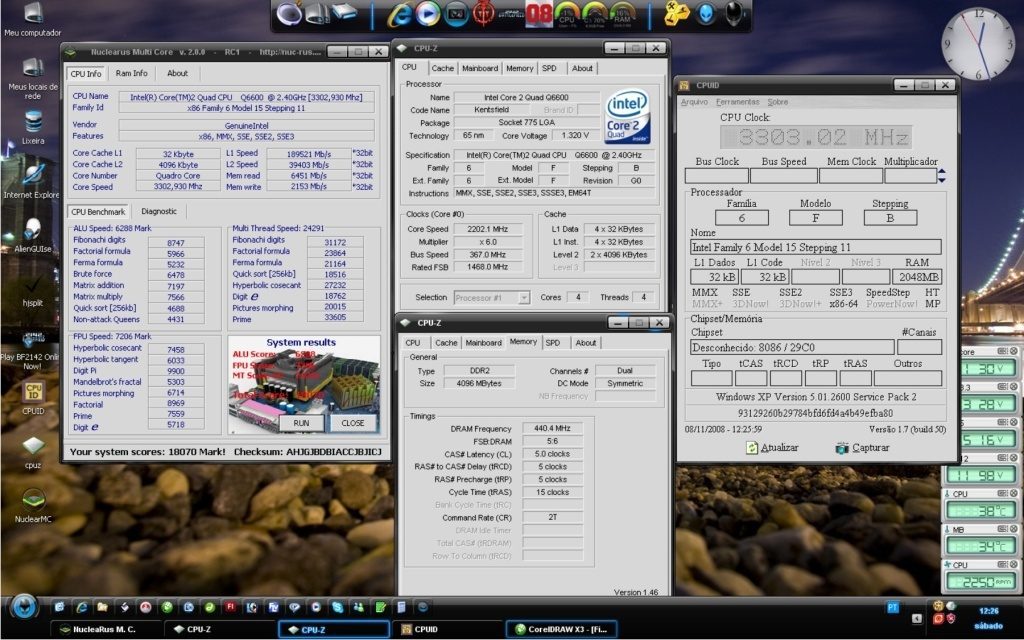
Task: Click the CPU gauge in the top dock
Action: [566, 14]
